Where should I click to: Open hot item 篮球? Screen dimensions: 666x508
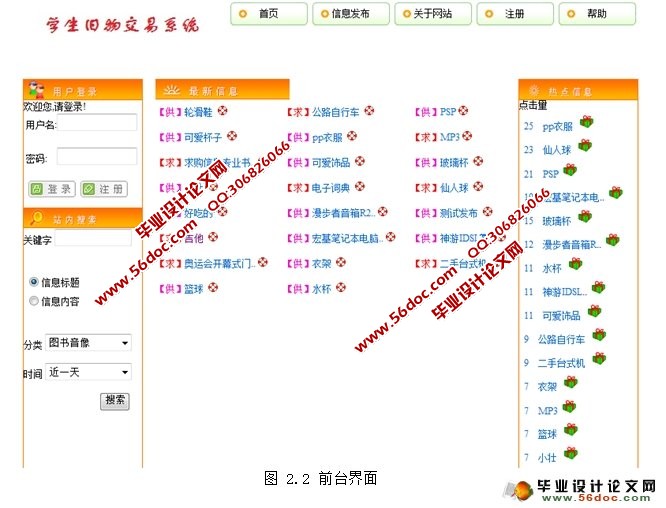coord(547,435)
